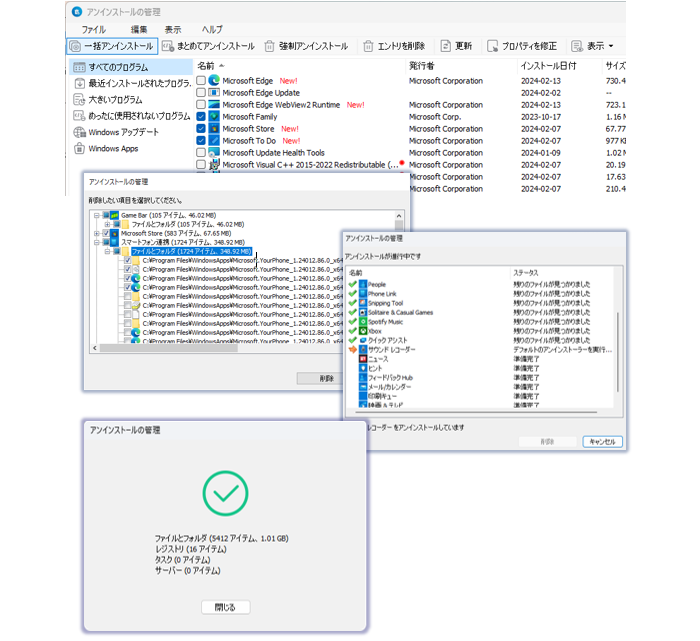Click 閉じる in the completion dialog

click(225, 607)
